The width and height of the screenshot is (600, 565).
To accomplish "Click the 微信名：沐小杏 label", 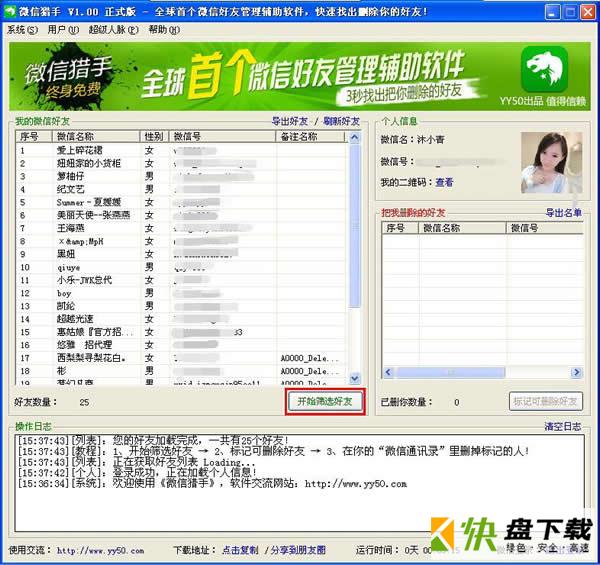I will click(412, 140).
